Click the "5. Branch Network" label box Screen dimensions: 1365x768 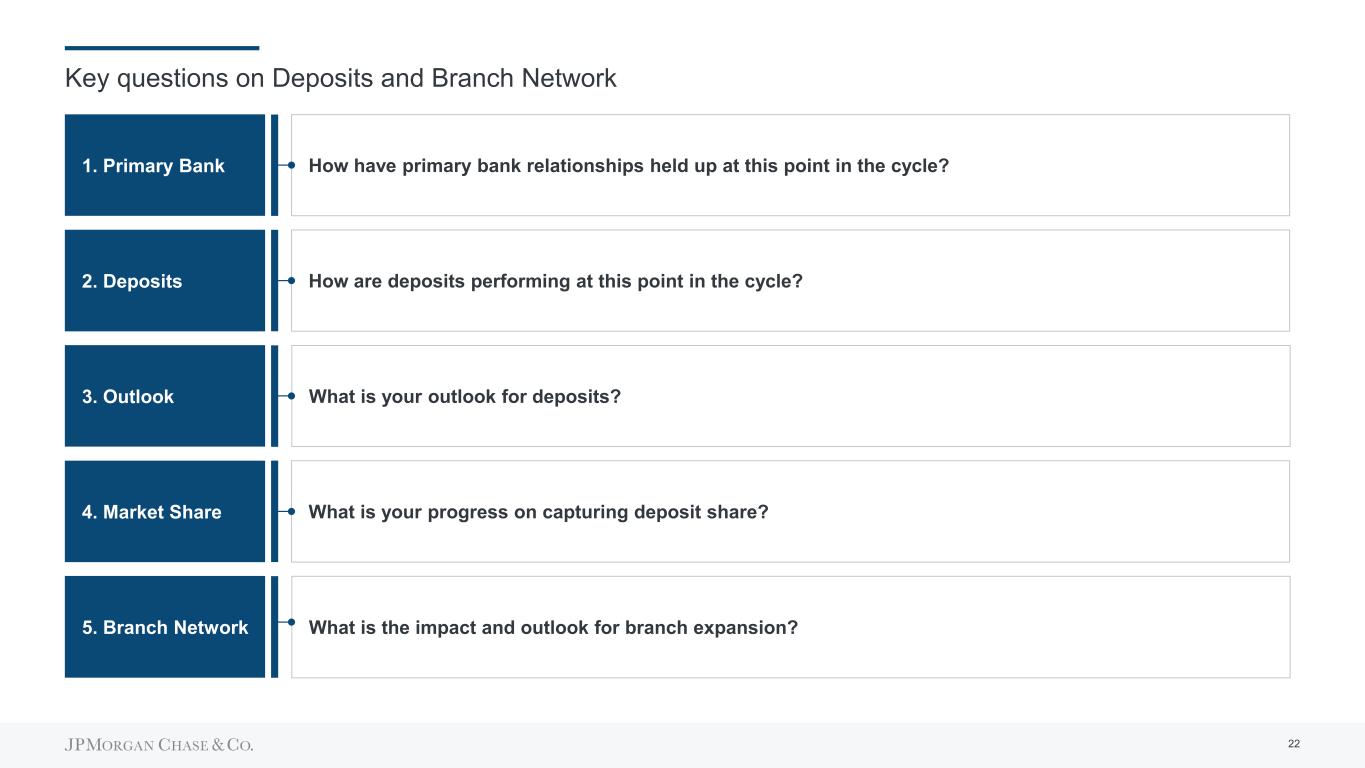165,627
